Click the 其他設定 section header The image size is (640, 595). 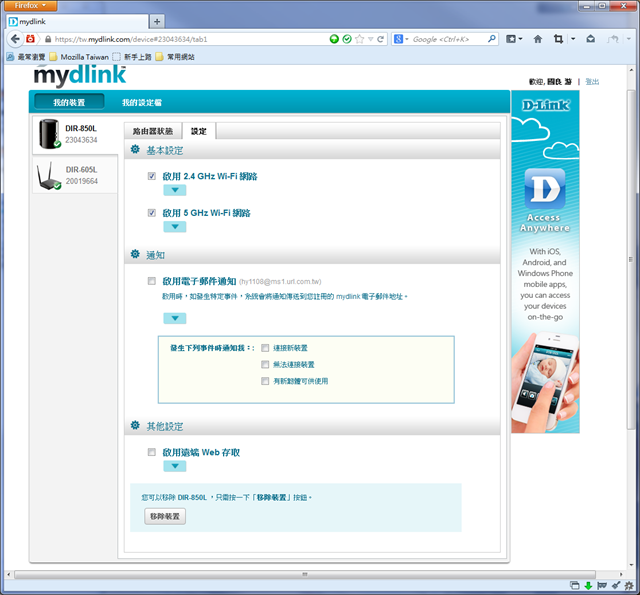(x=312, y=426)
